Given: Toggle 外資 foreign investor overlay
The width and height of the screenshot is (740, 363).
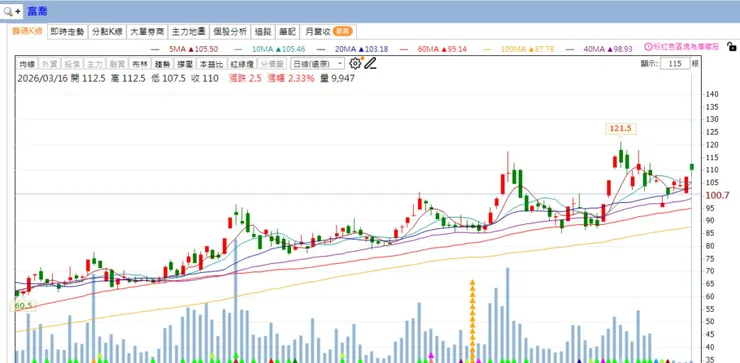Looking at the screenshot, I should point(49,64).
